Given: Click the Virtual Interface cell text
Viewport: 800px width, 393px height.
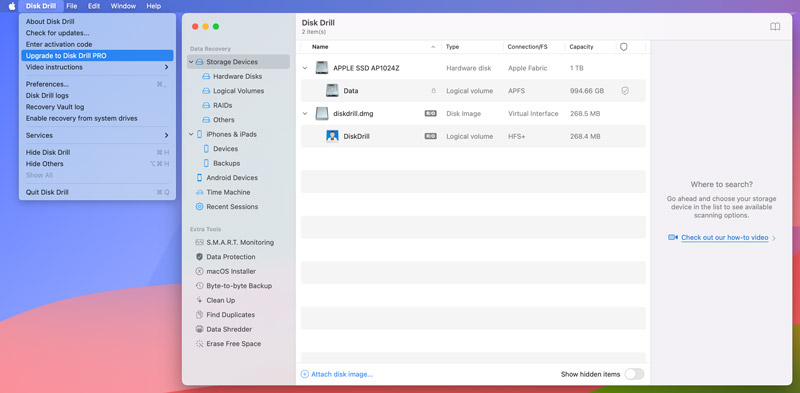Looking at the screenshot, I should [533, 113].
